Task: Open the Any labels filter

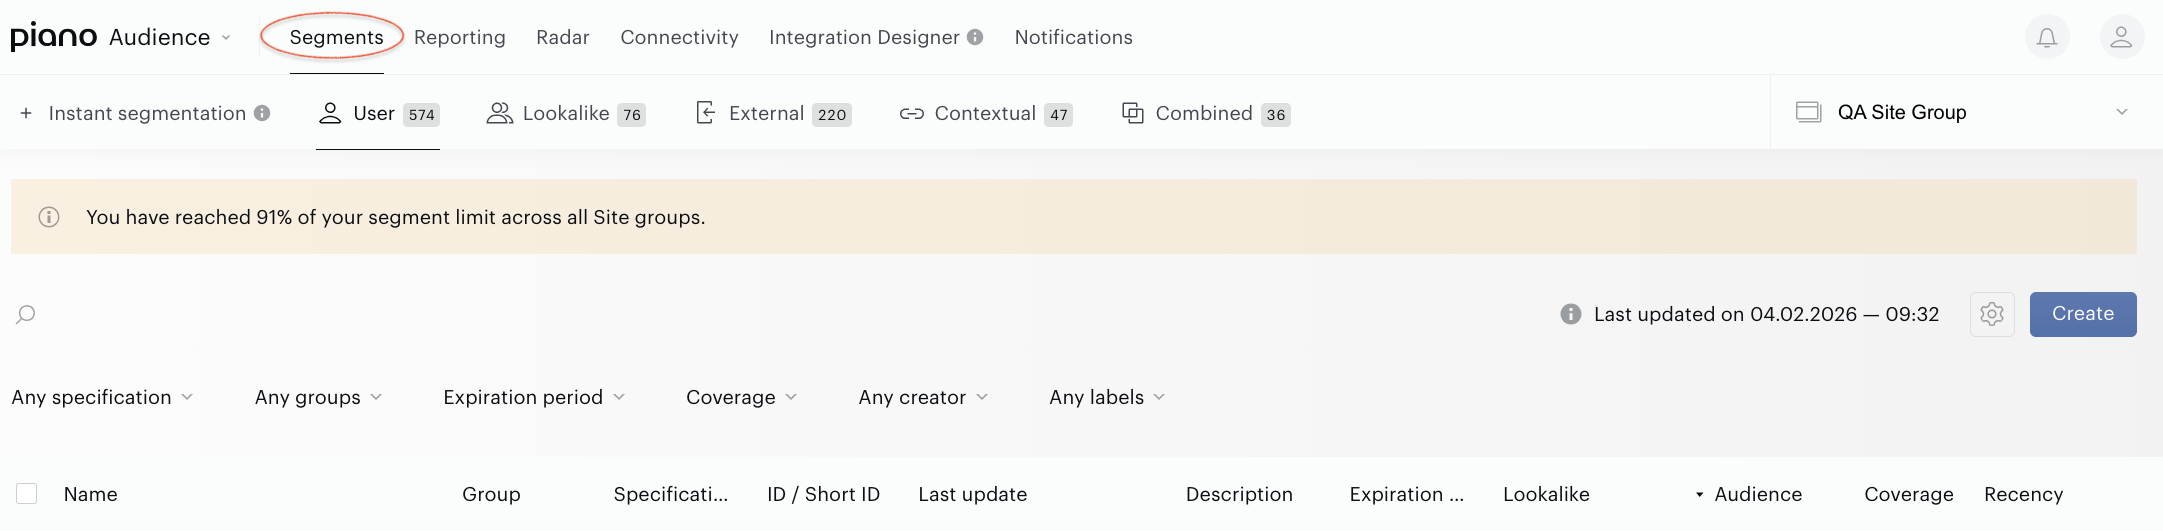Action: [1107, 397]
